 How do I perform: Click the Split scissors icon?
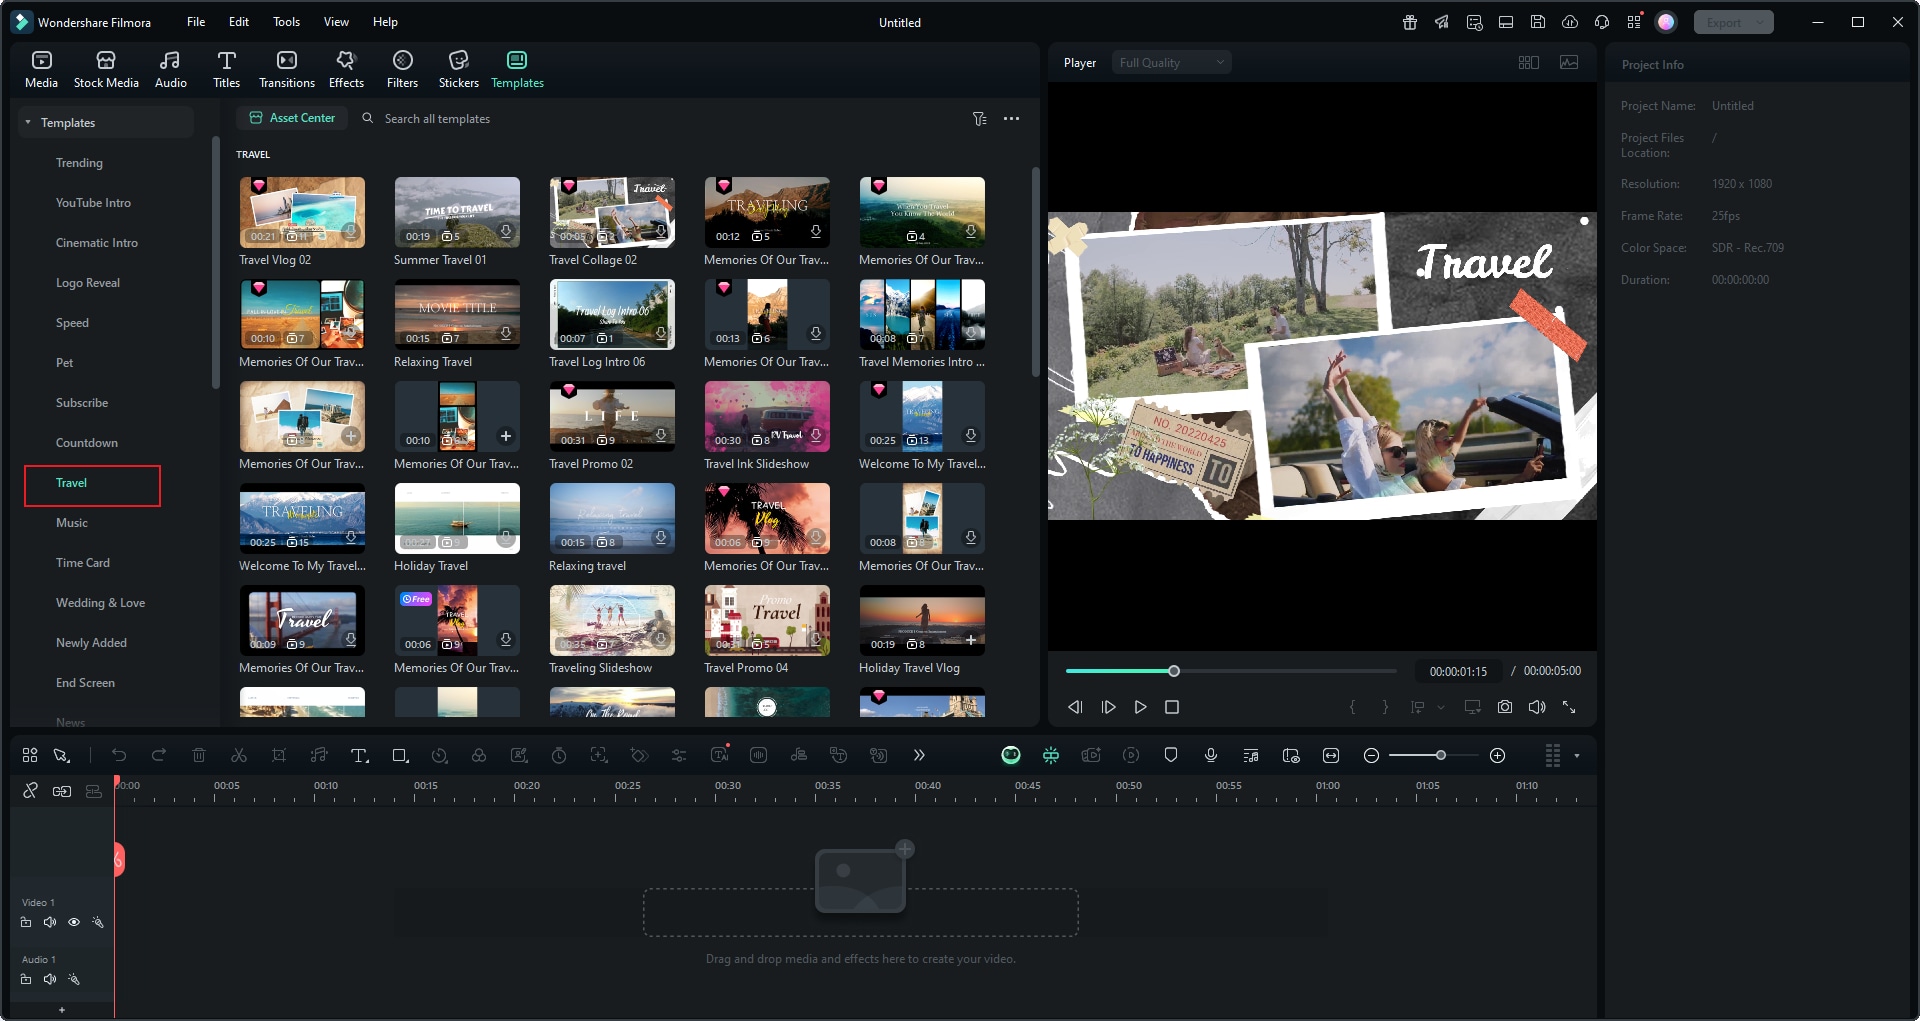click(x=239, y=756)
